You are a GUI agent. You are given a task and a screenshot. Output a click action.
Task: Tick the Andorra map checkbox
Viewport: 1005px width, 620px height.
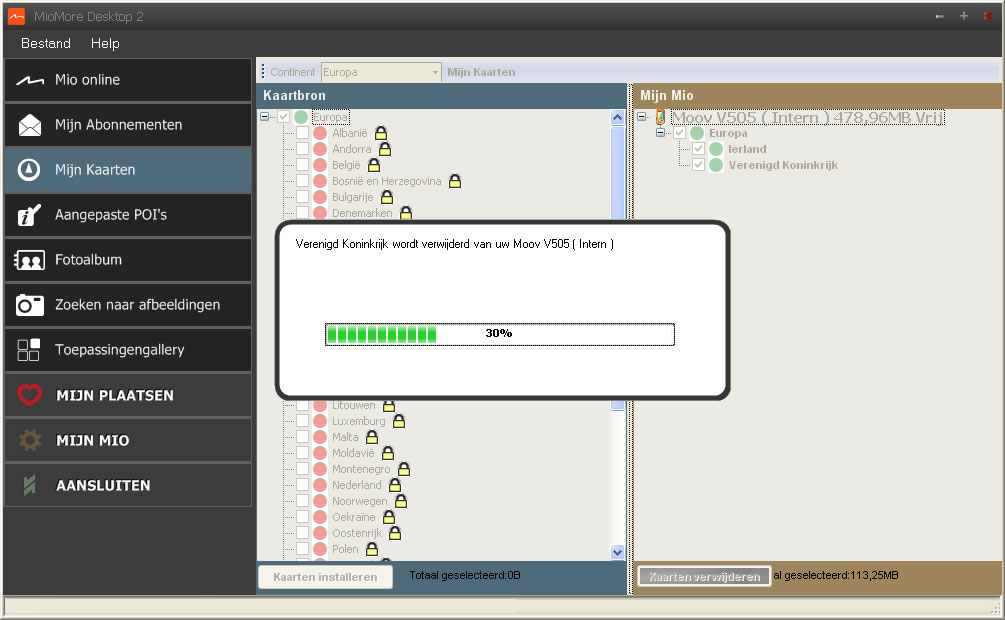303,149
